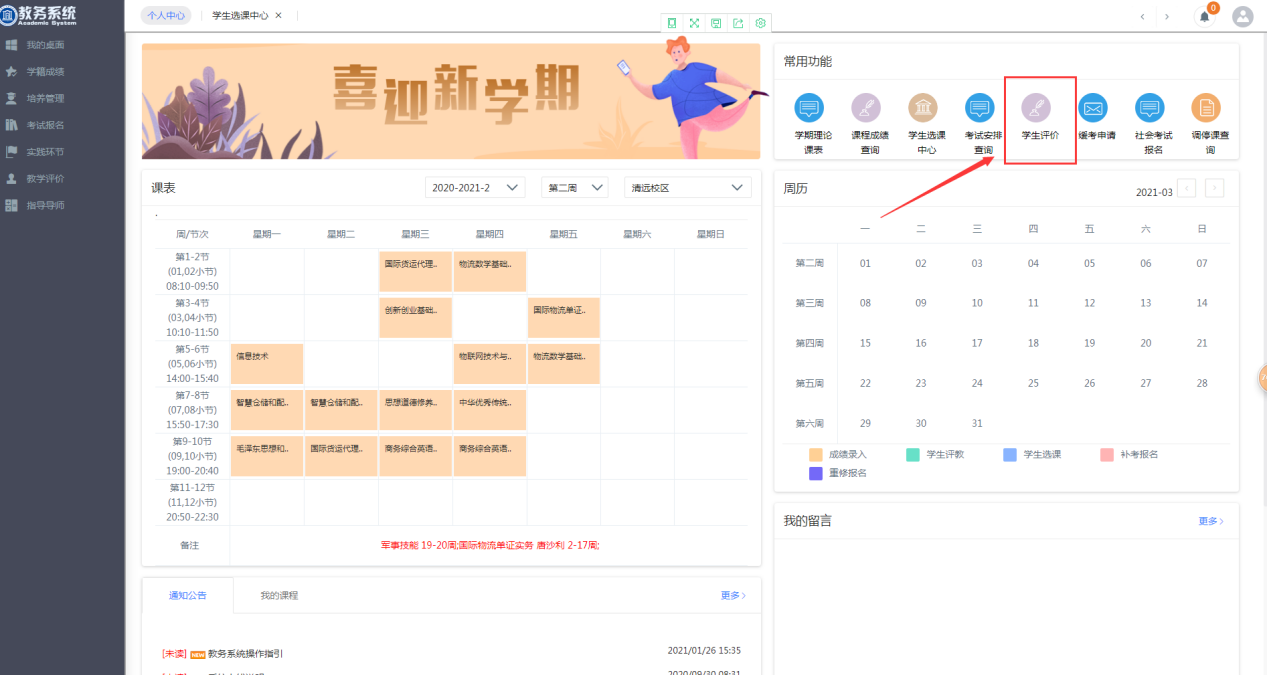Switch to the 我的课程 tab
This screenshot has width=1267, height=675.
[x=279, y=596]
